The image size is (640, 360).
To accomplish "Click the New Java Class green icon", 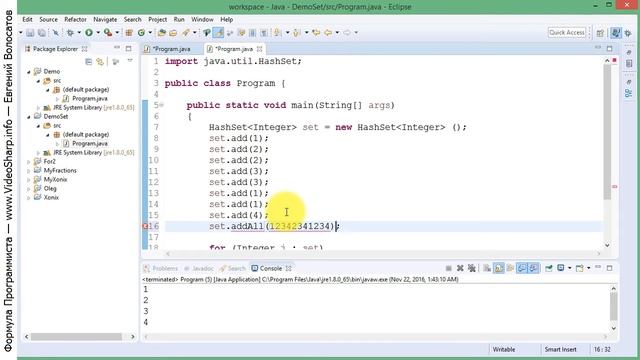I will 141,33.
